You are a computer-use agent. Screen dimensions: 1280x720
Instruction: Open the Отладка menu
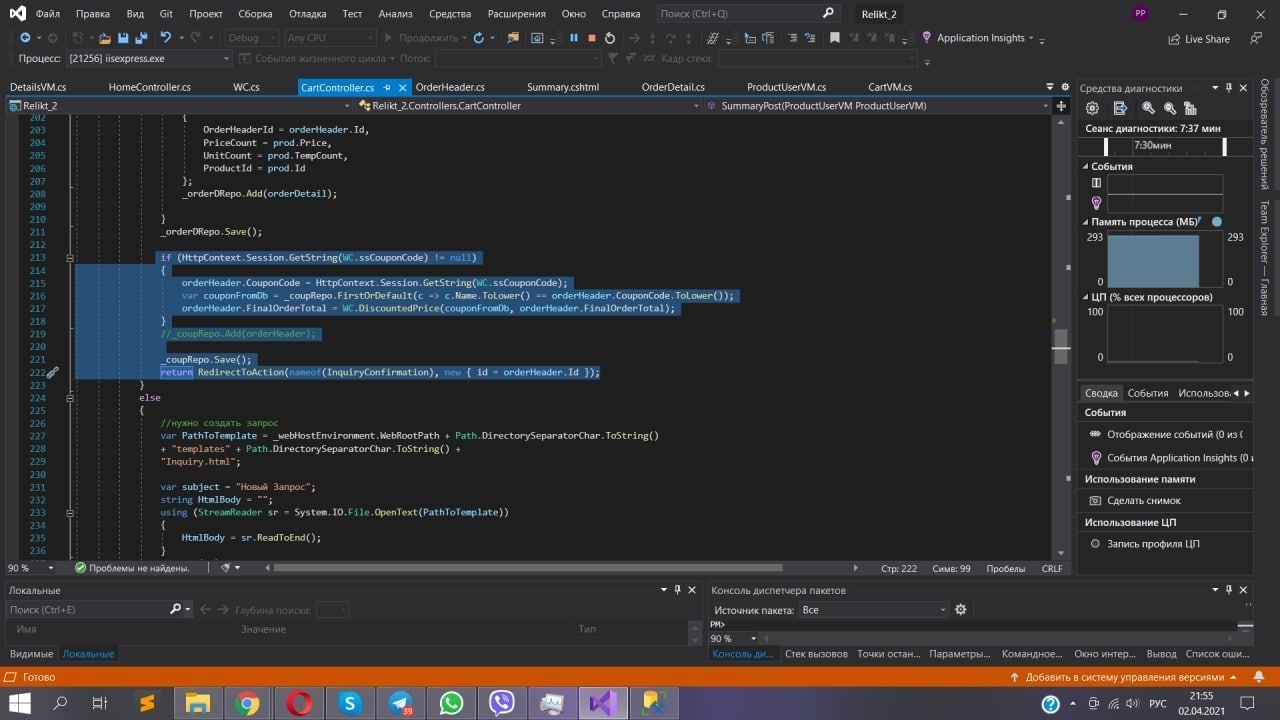coord(308,14)
